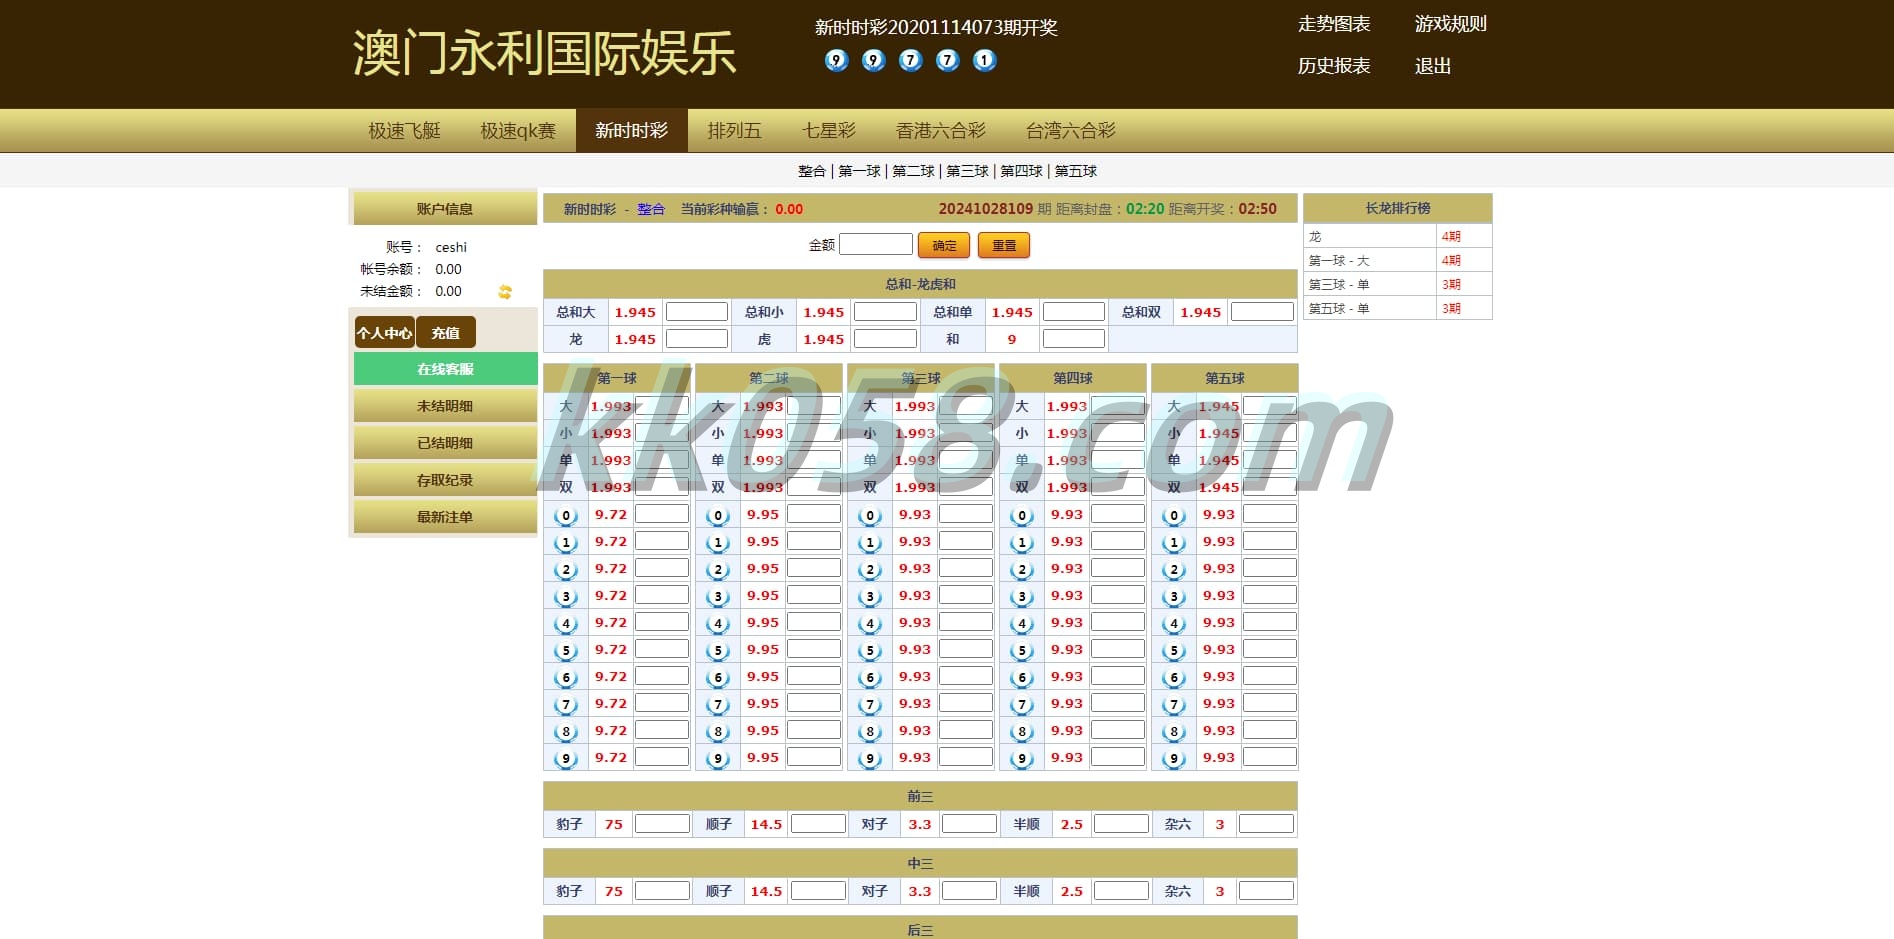Image resolution: width=1894 pixels, height=939 pixels.
Task: Open 已结明细 settled details
Action: [x=445, y=443]
